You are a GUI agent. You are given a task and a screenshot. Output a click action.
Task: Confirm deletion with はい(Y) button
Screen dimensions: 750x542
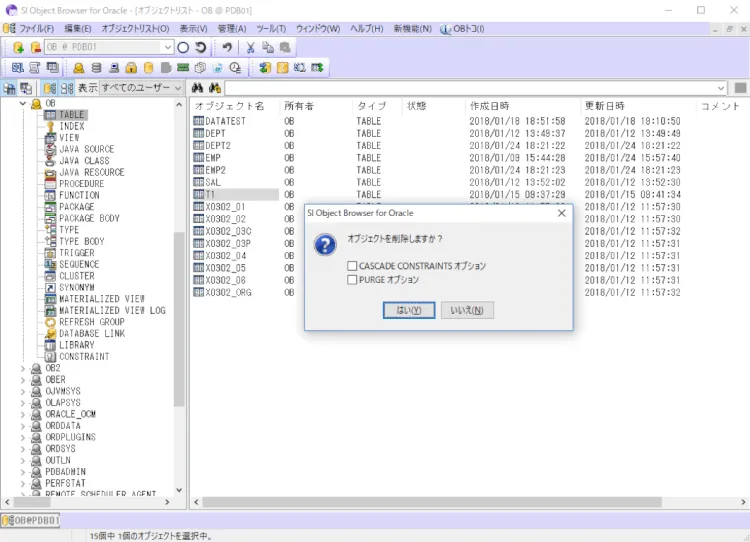click(409, 310)
